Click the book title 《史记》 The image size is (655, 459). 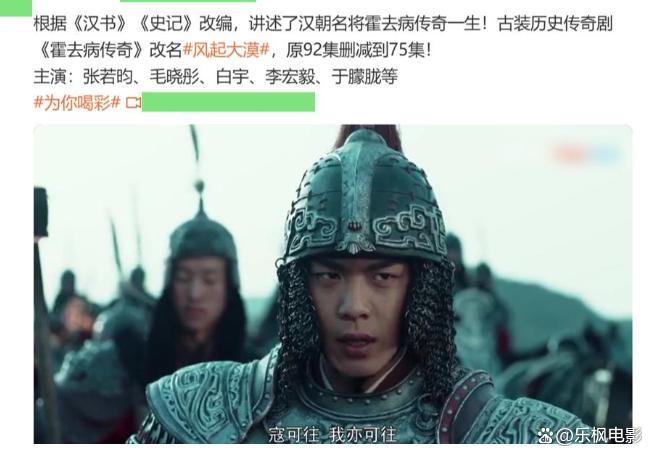coord(166,24)
